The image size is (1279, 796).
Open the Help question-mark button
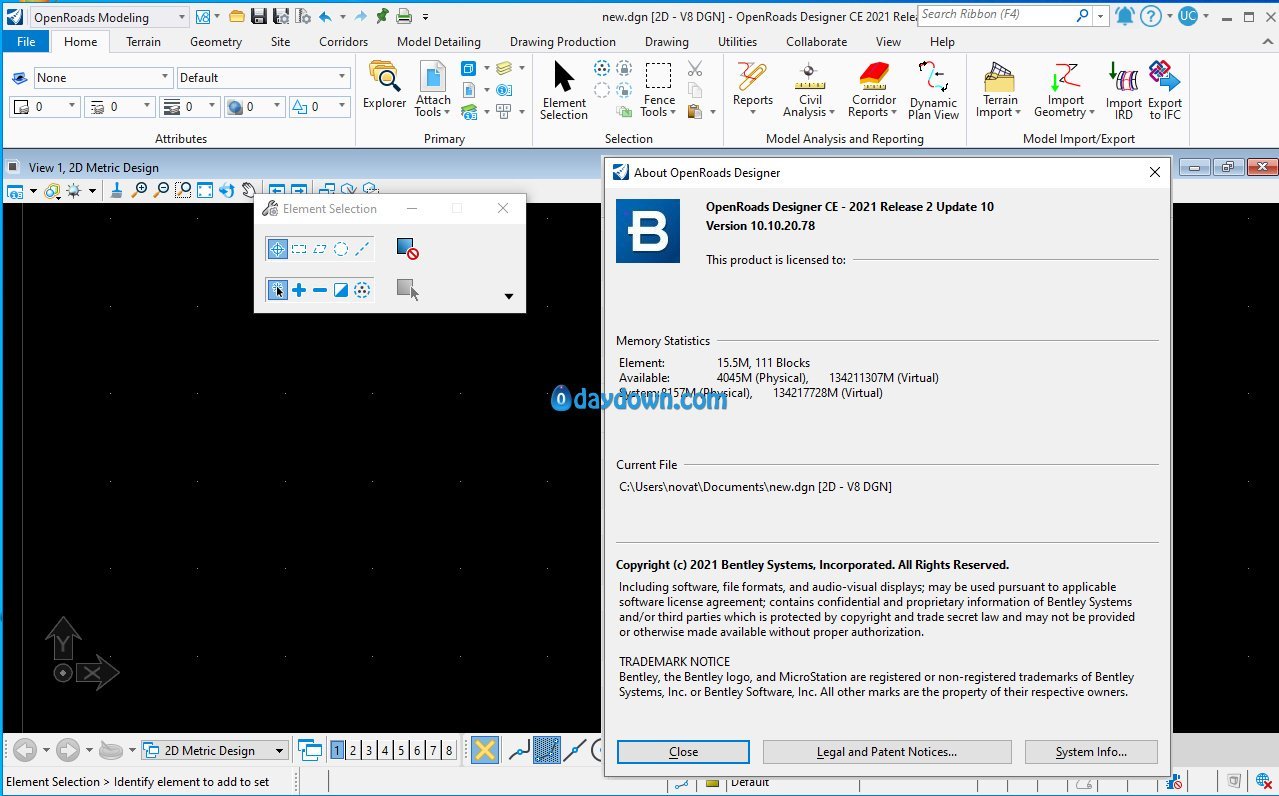(1151, 16)
